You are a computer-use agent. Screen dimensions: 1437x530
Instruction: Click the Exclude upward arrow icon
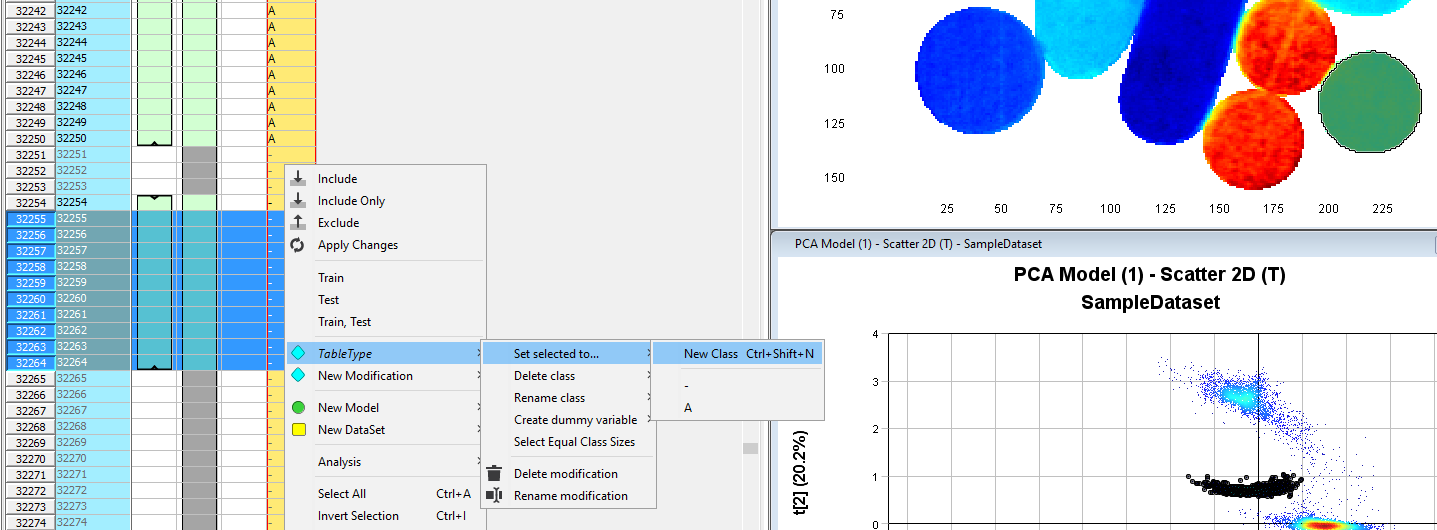click(298, 223)
